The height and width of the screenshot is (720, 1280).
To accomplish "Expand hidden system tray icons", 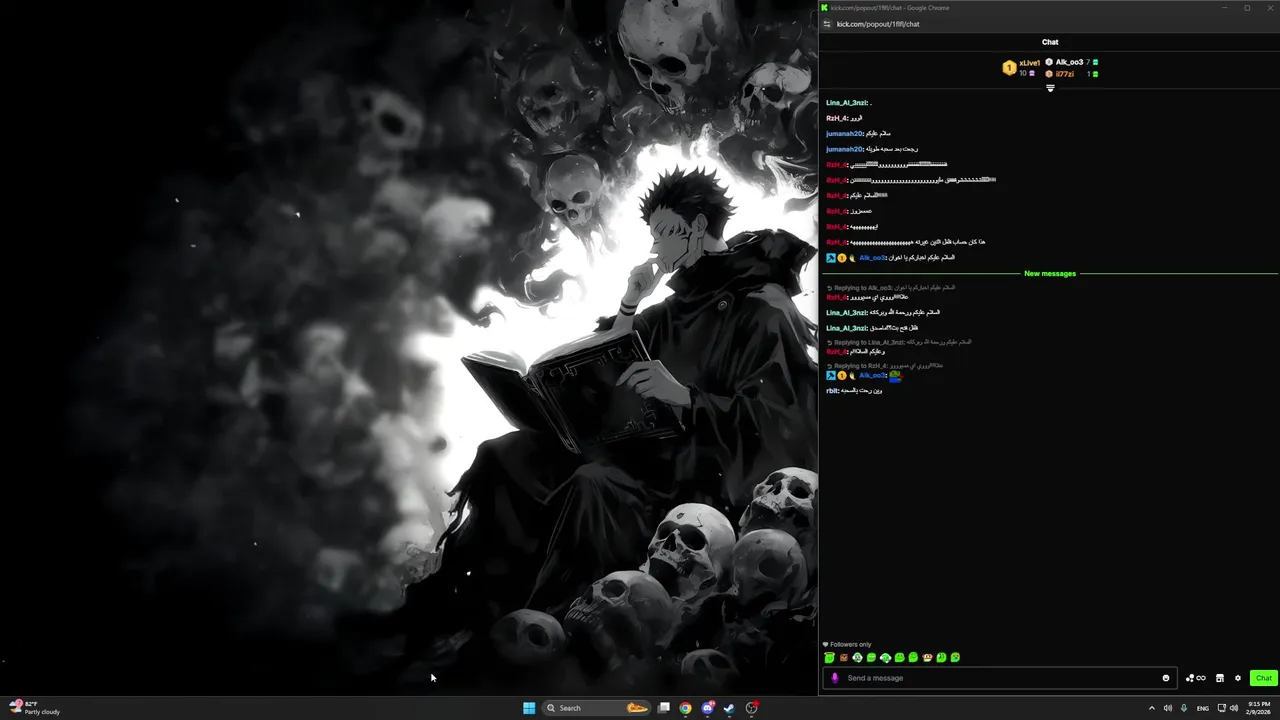I will click(1151, 708).
